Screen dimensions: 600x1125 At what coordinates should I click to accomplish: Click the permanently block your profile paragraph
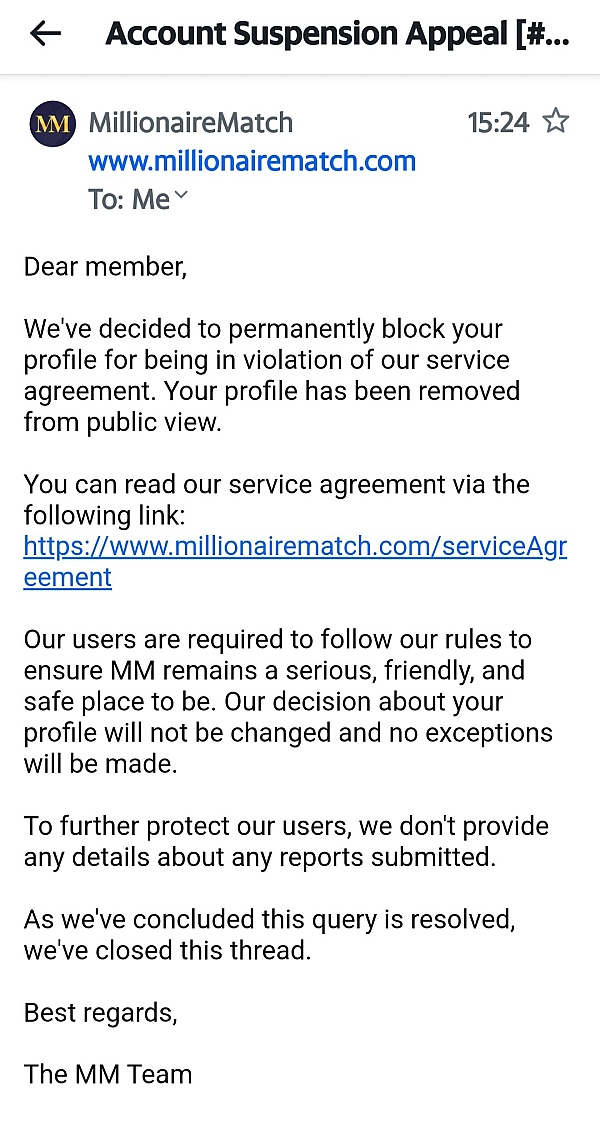click(x=272, y=375)
